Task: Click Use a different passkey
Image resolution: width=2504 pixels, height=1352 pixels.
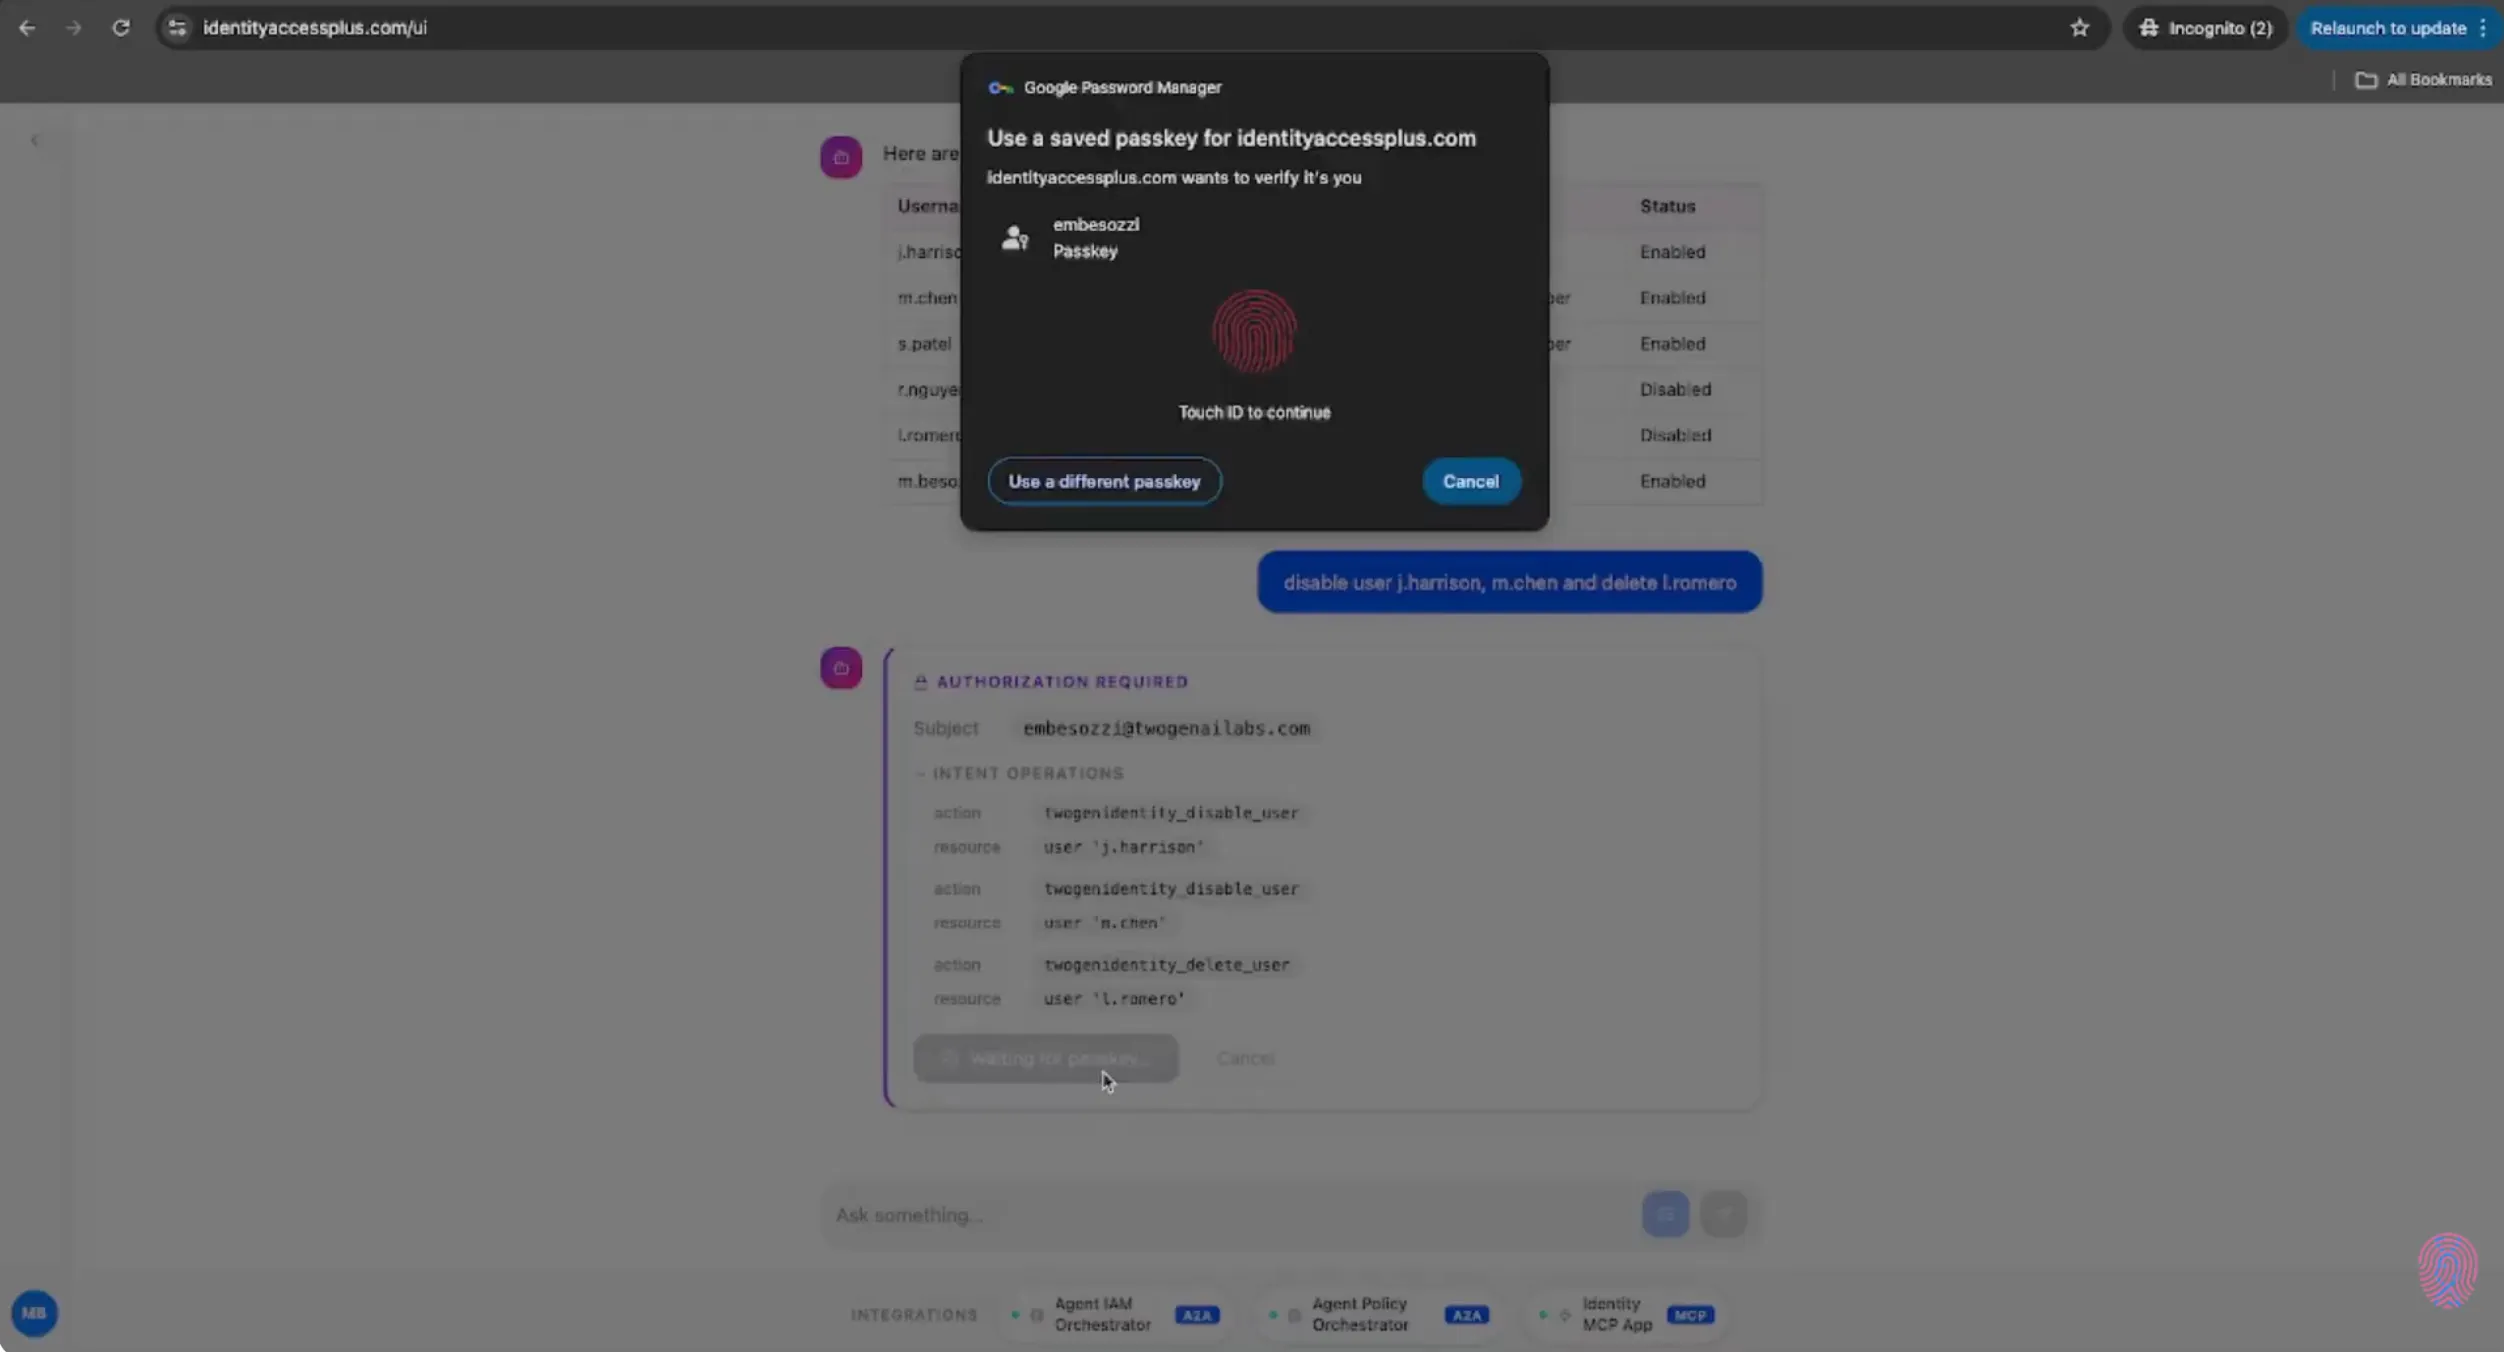Action: point(1104,481)
